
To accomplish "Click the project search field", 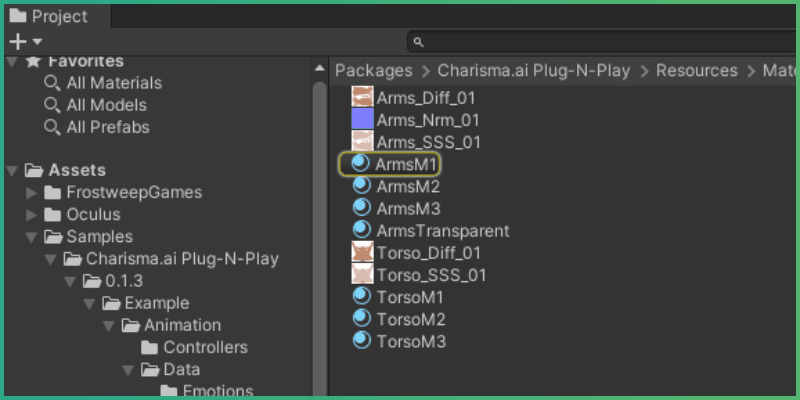I will [600, 41].
